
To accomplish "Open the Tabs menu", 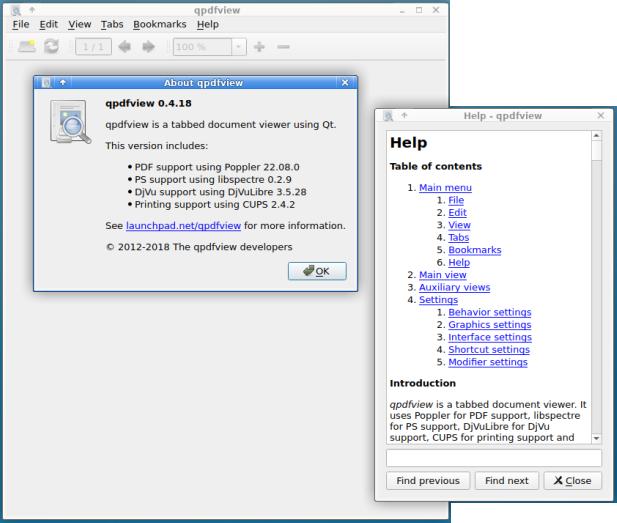I will coord(112,24).
